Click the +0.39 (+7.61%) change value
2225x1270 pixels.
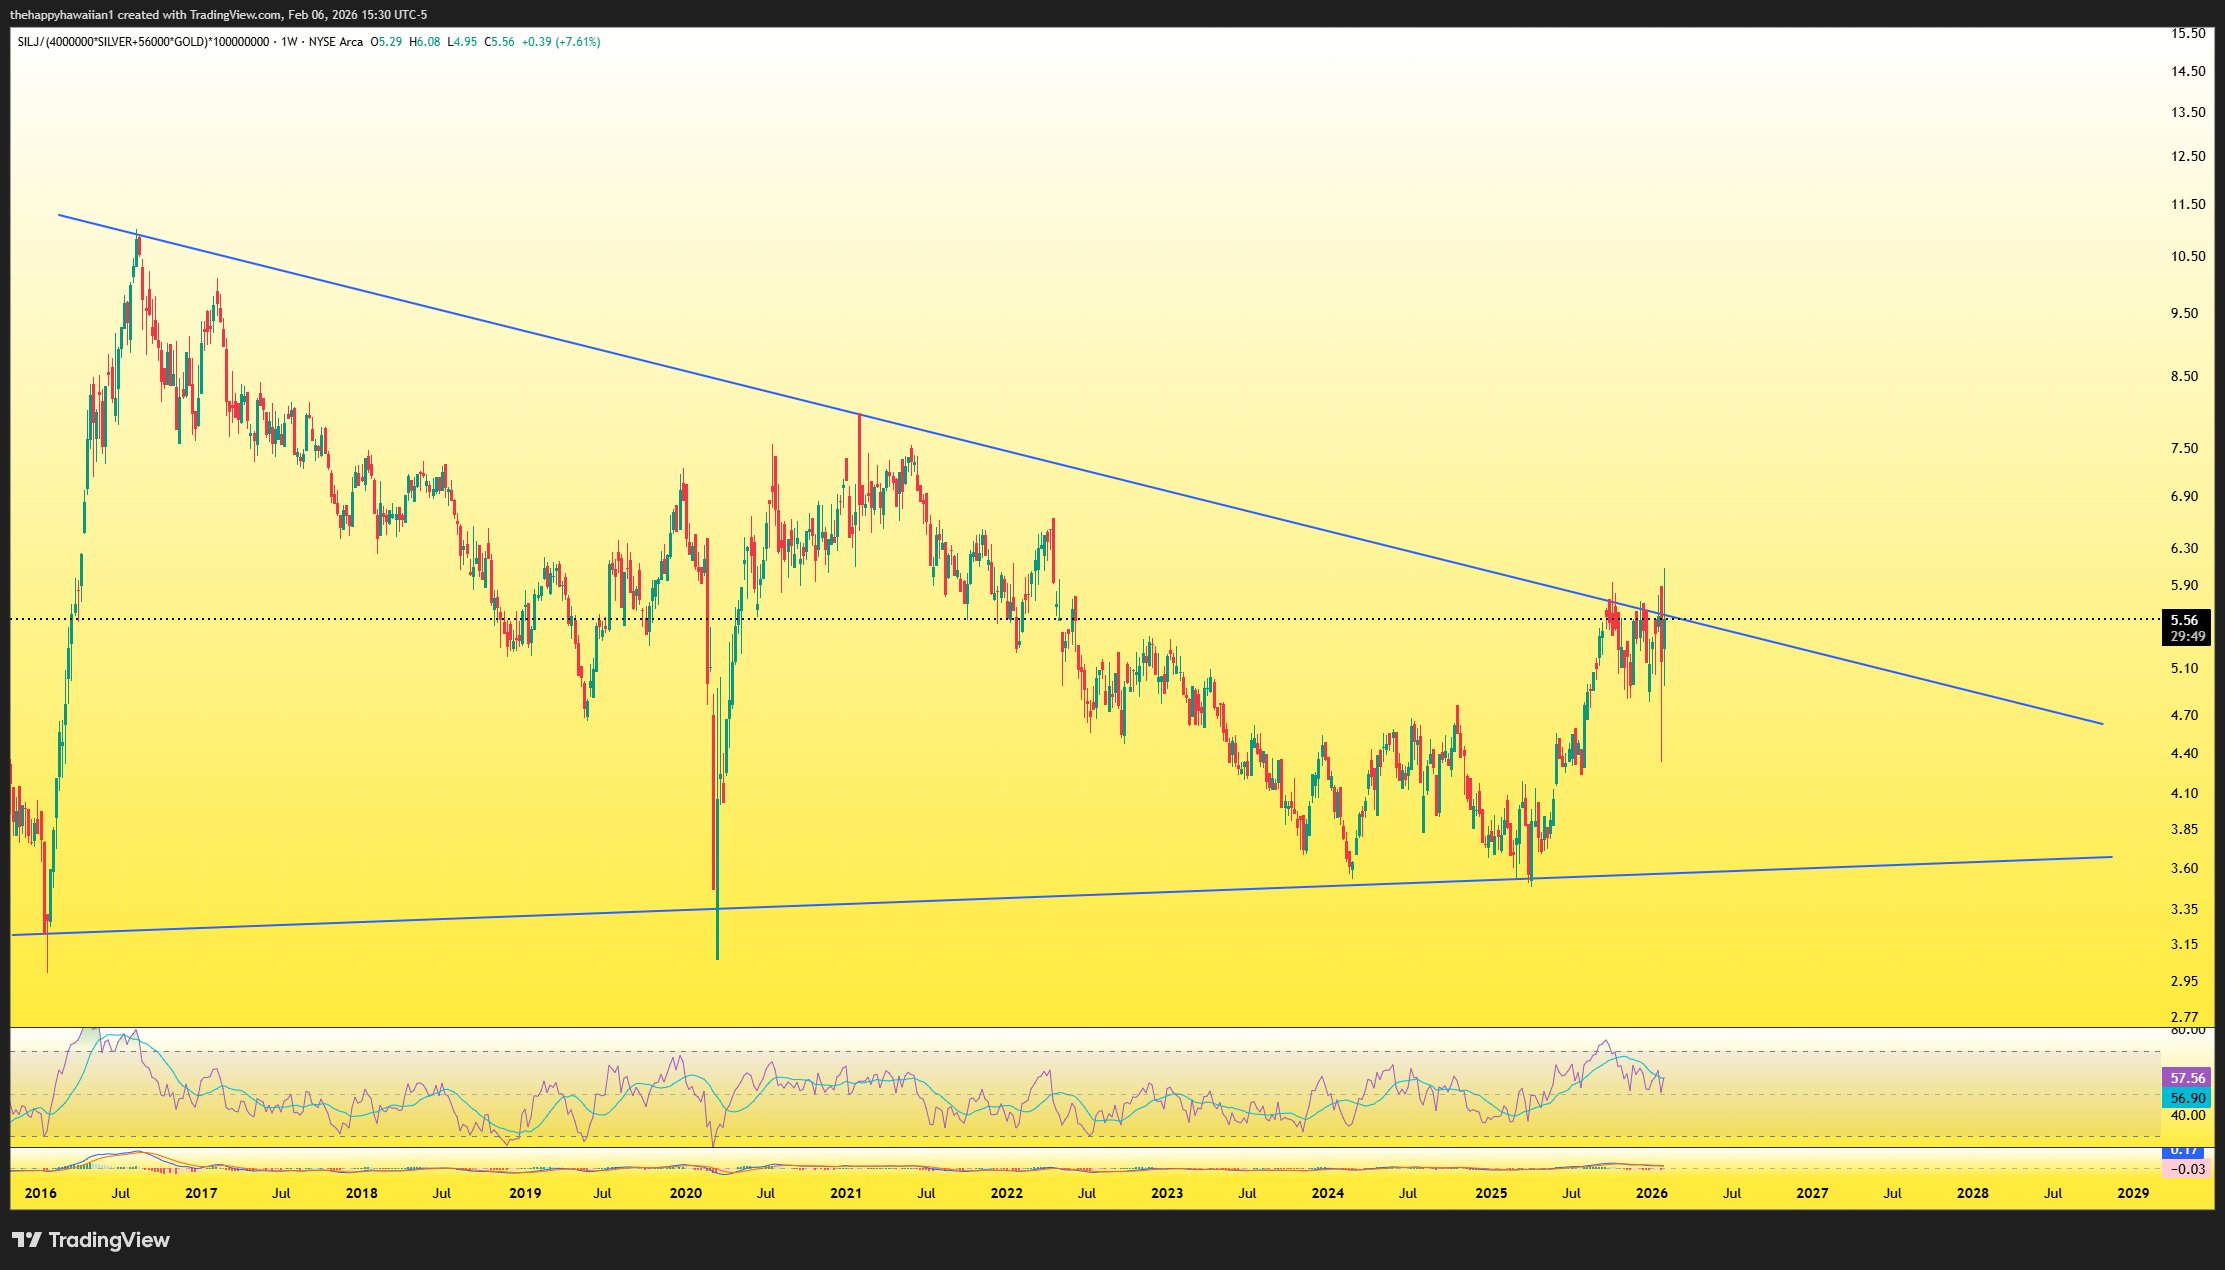tap(561, 42)
